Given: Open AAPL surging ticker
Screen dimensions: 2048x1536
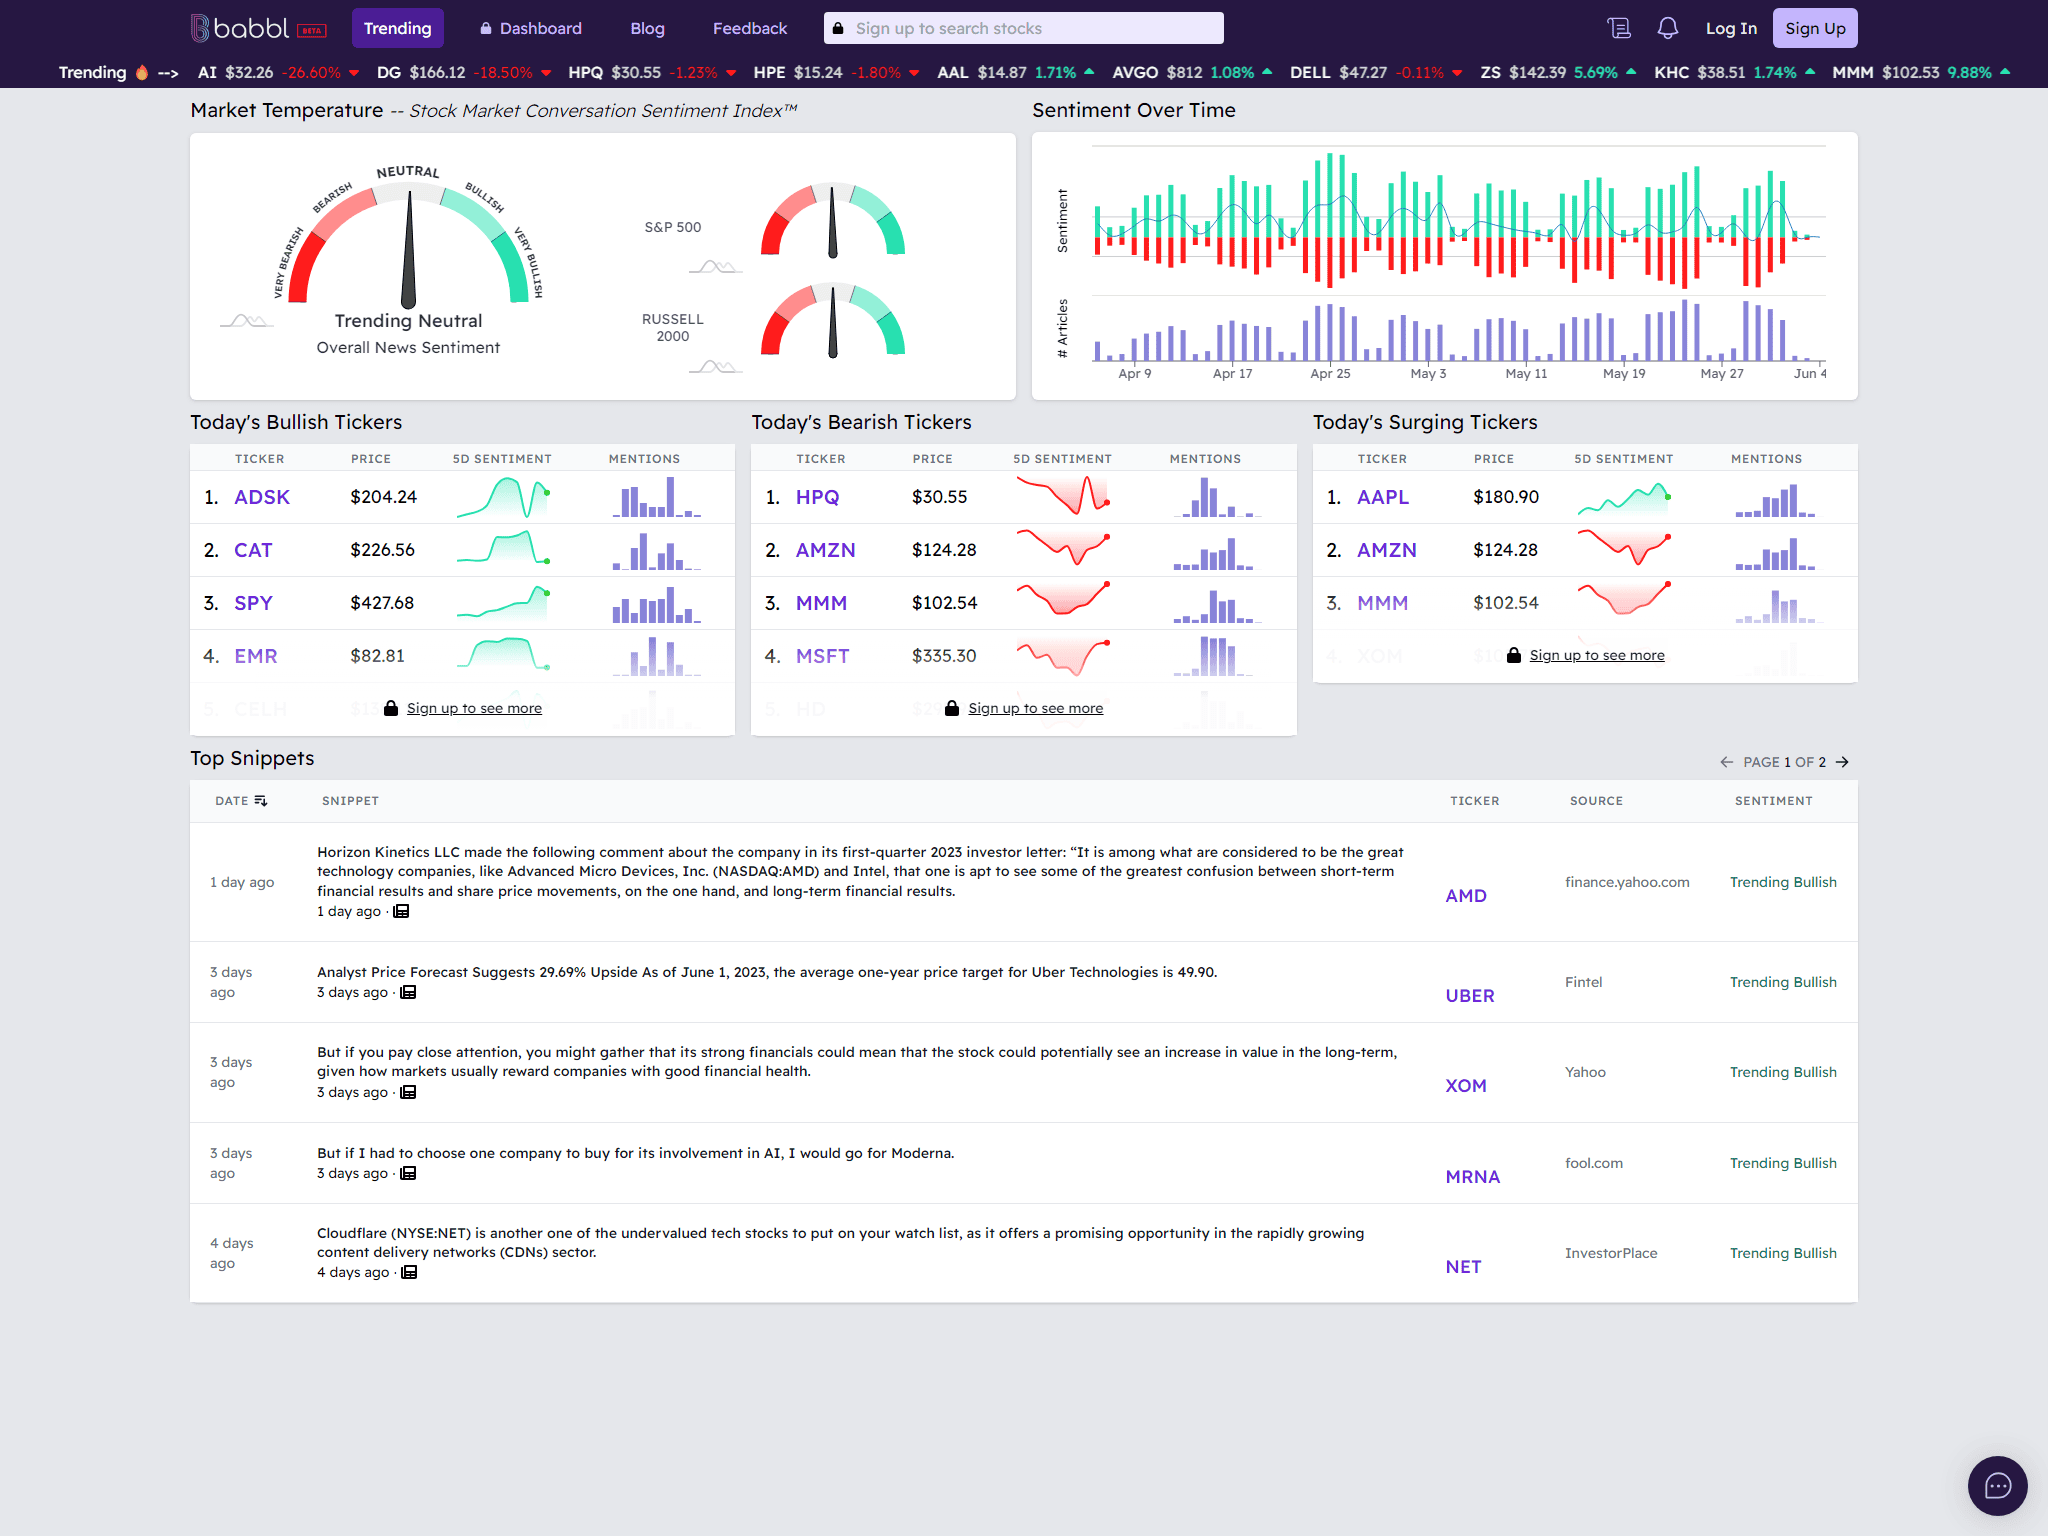Looking at the screenshot, I should coord(1382,497).
